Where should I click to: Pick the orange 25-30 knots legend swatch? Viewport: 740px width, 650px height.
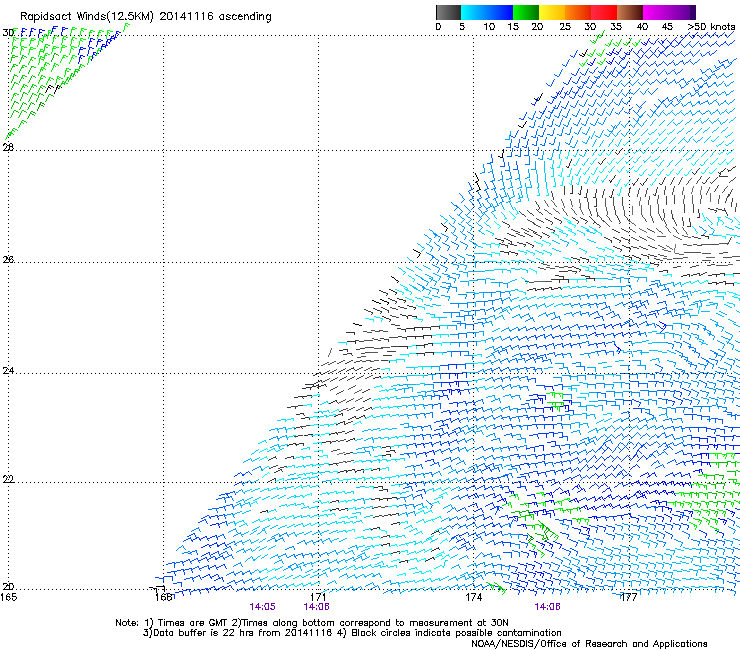[578, 12]
